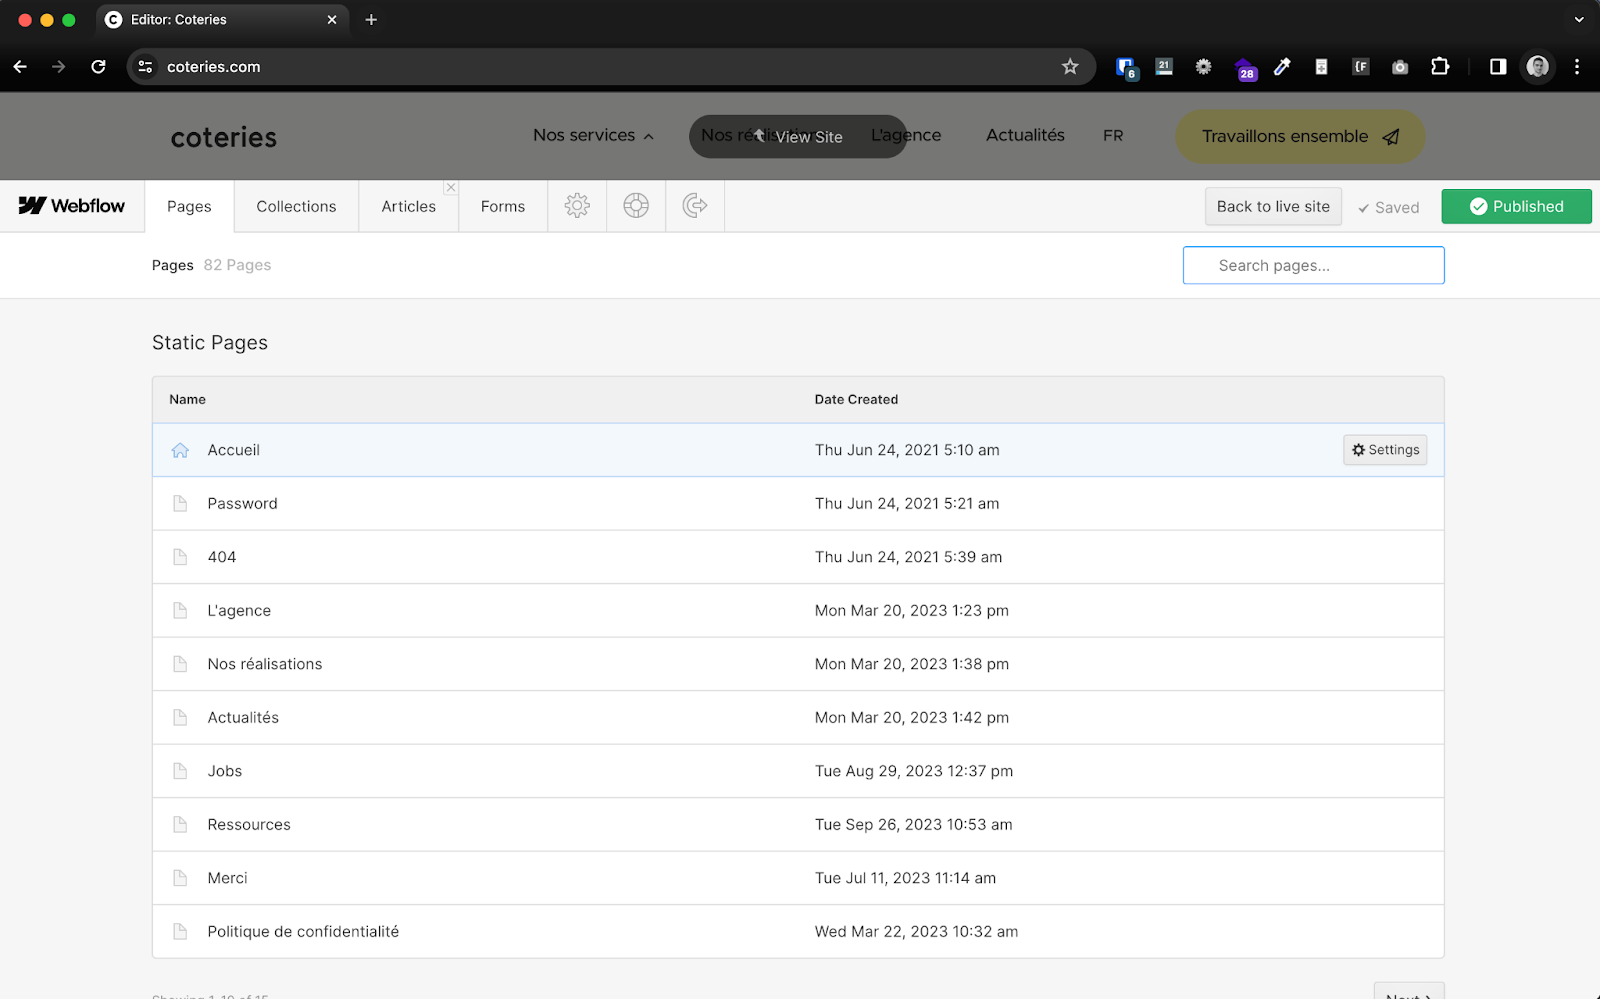The width and height of the screenshot is (1600, 999).
Task: Open the Politique de confidentialité row
Action: tap(798, 932)
